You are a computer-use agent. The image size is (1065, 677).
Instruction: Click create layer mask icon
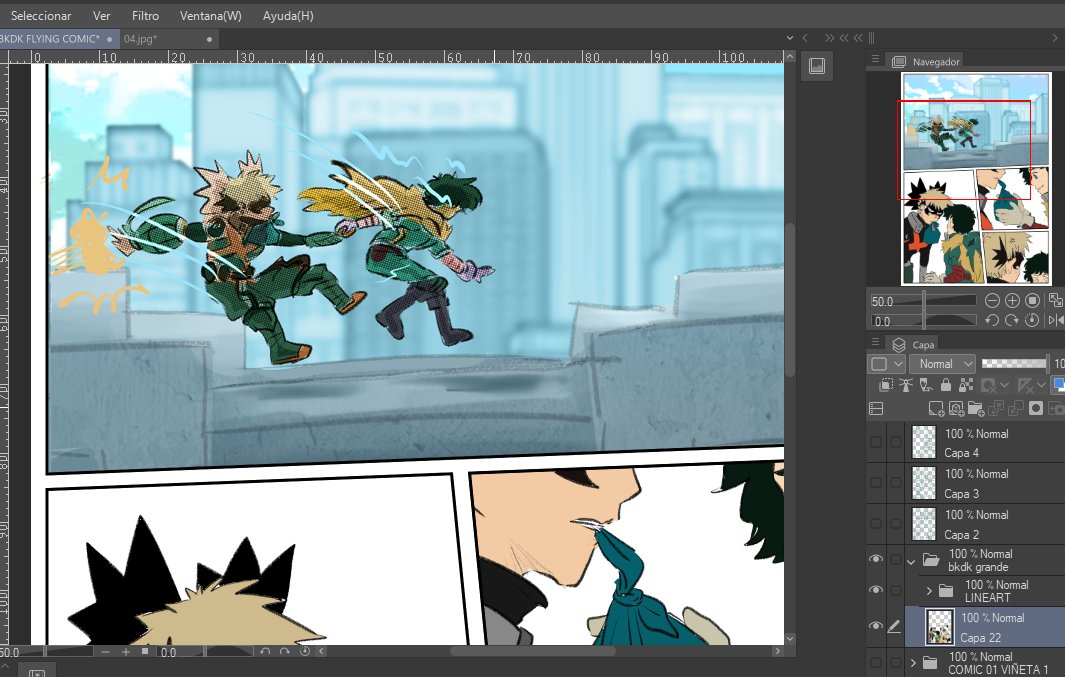pyautogui.click(x=1036, y=408)
